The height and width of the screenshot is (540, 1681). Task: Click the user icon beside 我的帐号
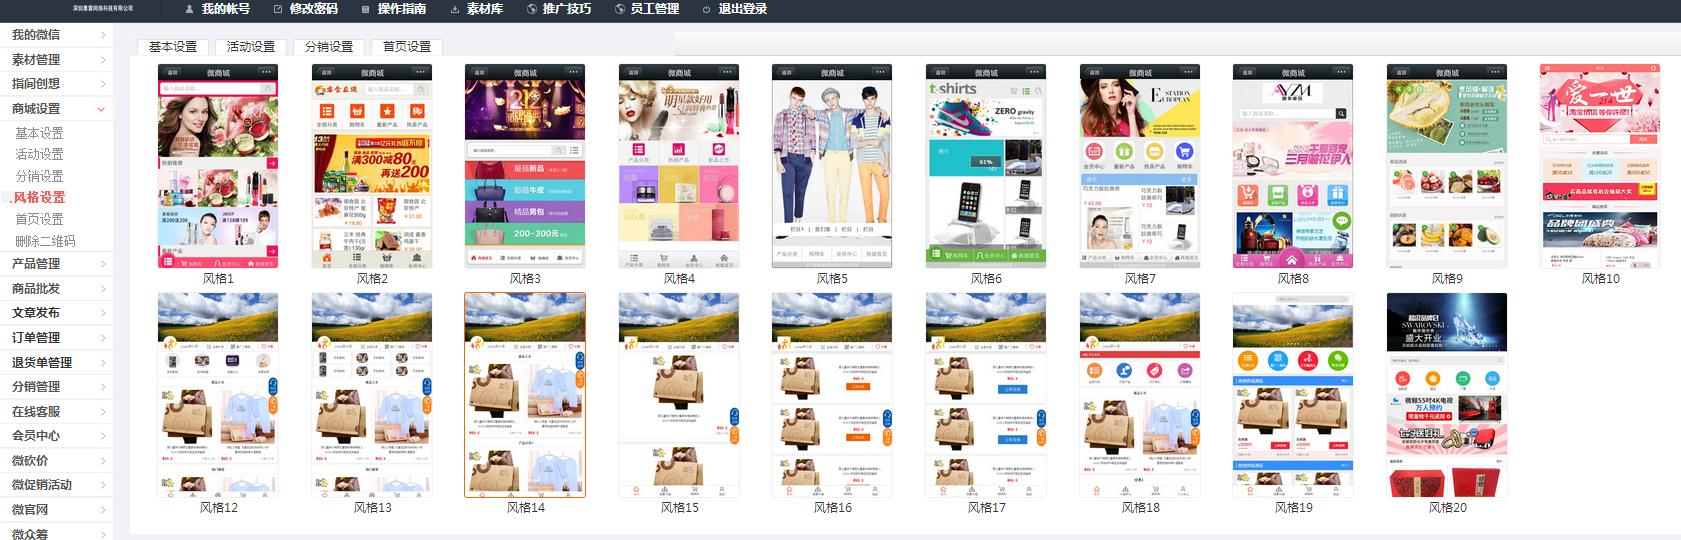189,9
